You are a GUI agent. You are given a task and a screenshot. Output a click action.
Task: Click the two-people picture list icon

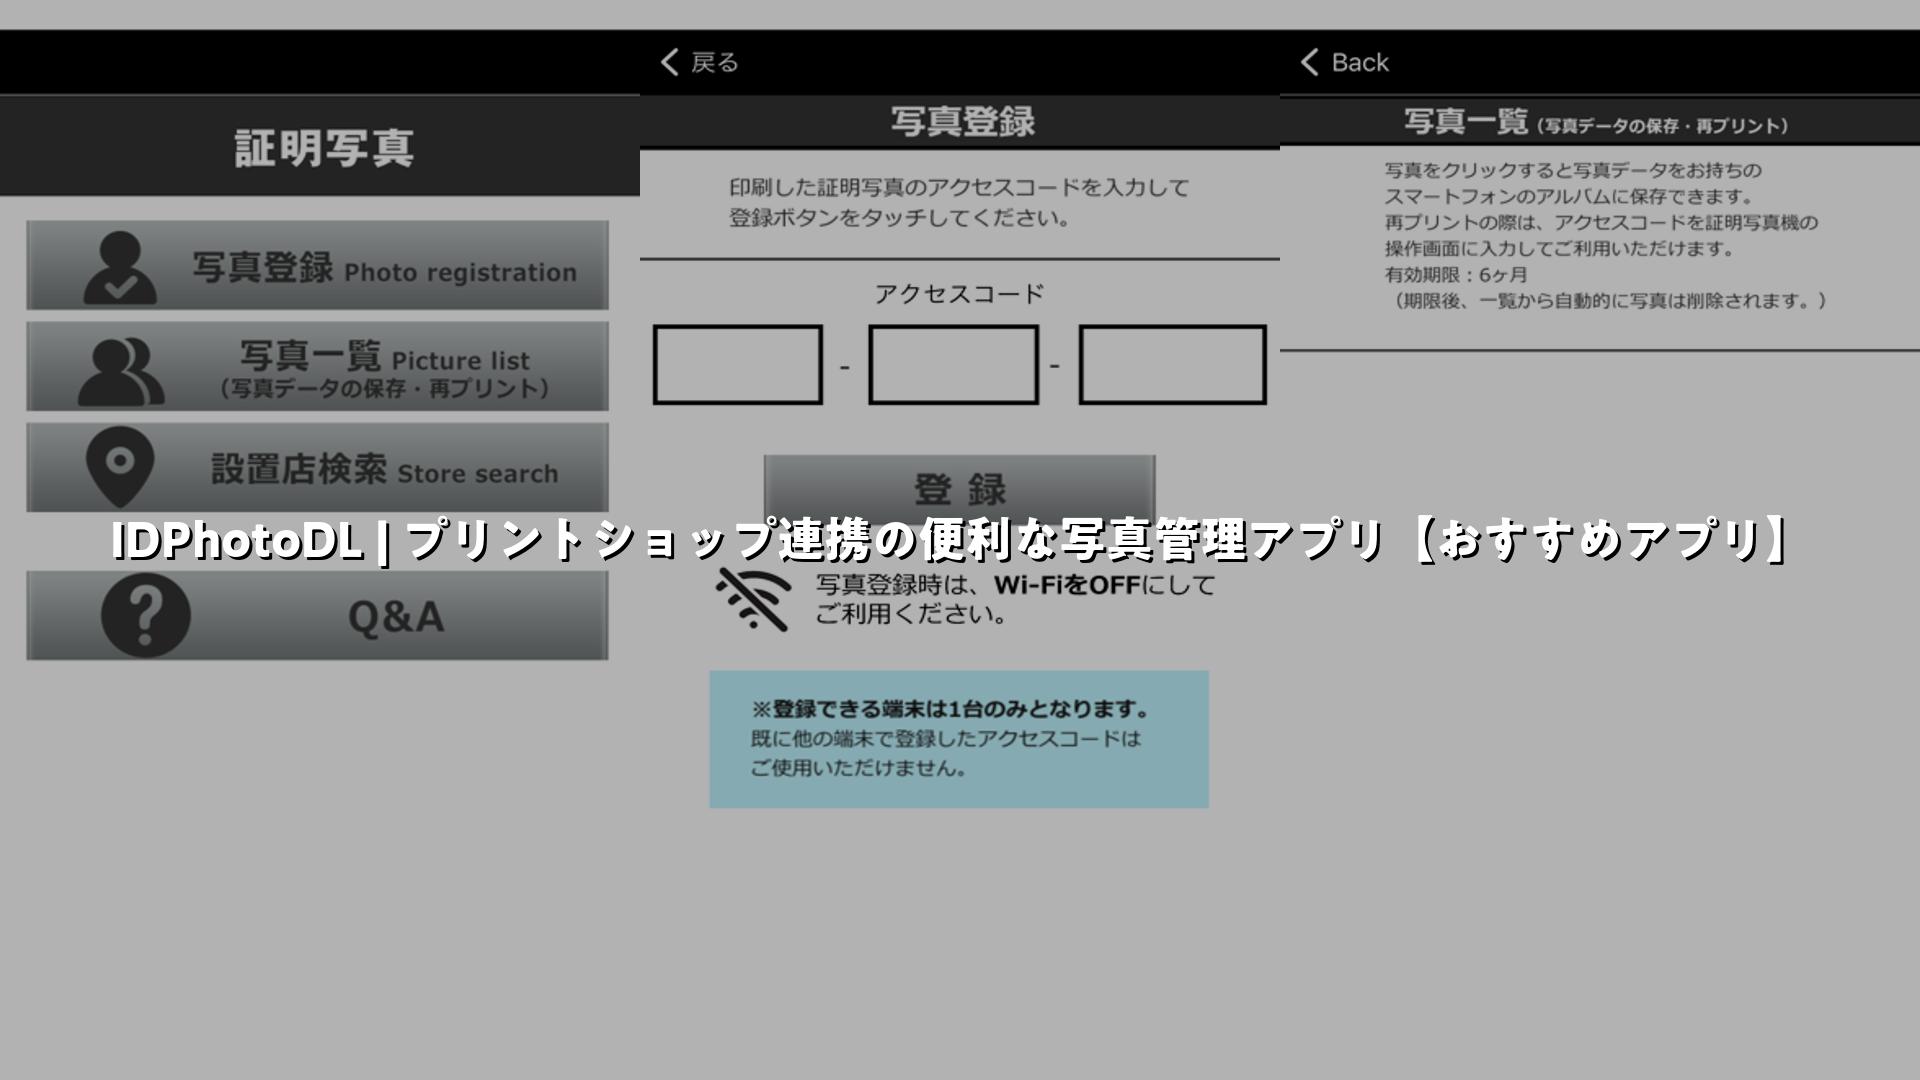coord(121,371)
